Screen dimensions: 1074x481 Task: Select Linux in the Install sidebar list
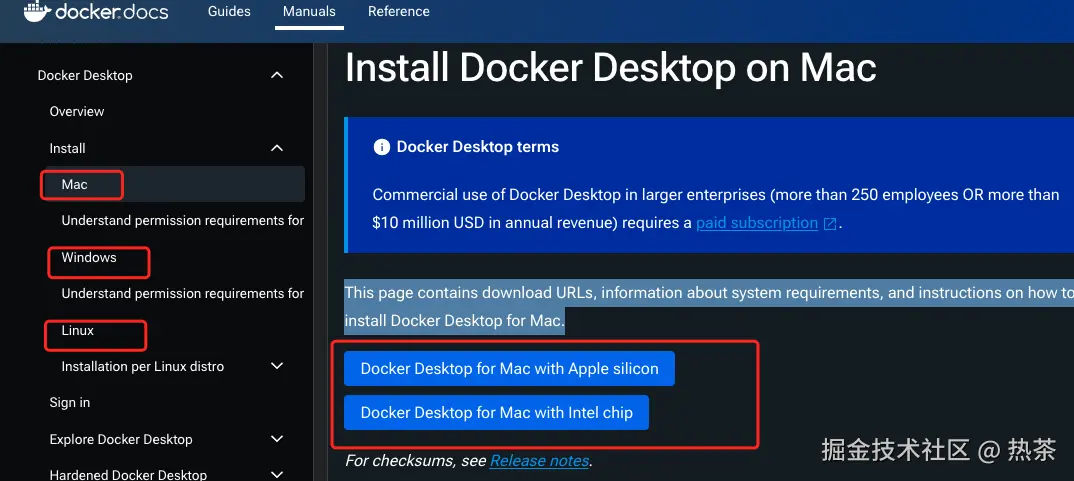77,330
